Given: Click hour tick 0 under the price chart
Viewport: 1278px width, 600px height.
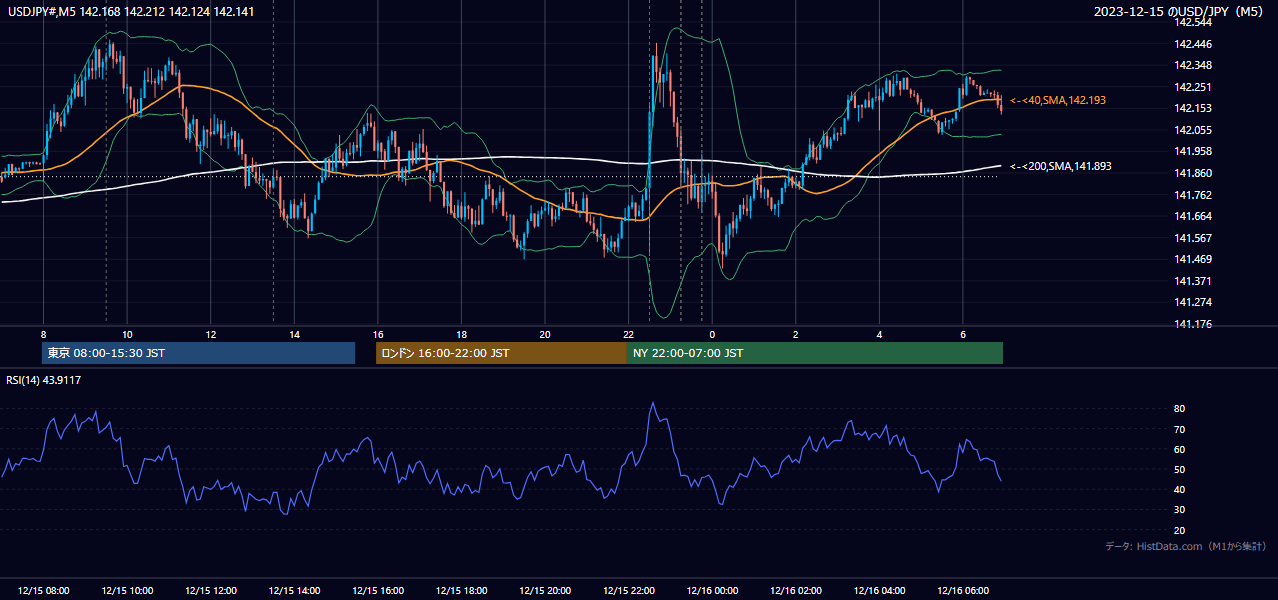Looking at the screenshot, I should pyautogui.click(x=712, y=334).
